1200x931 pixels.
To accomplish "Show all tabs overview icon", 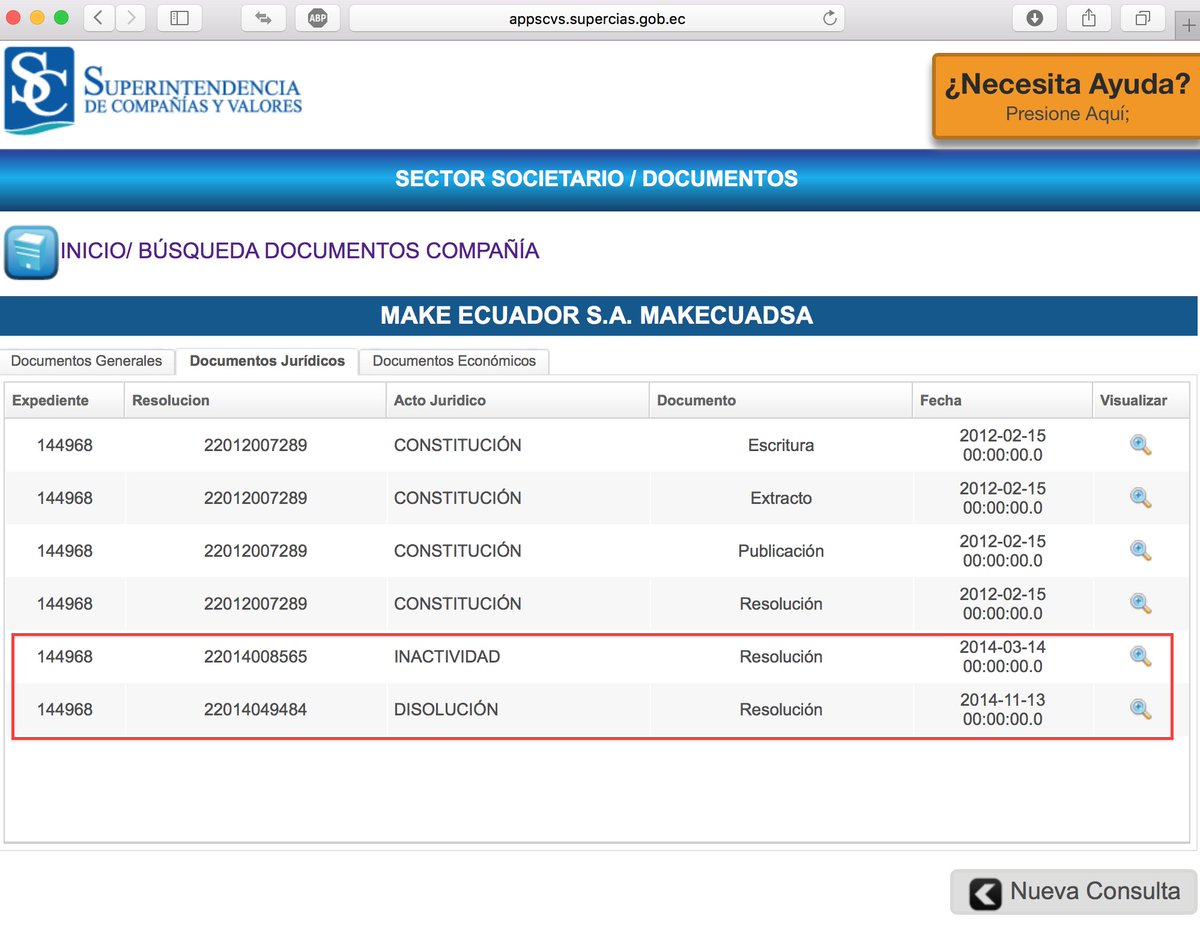I will [1143, 18].
